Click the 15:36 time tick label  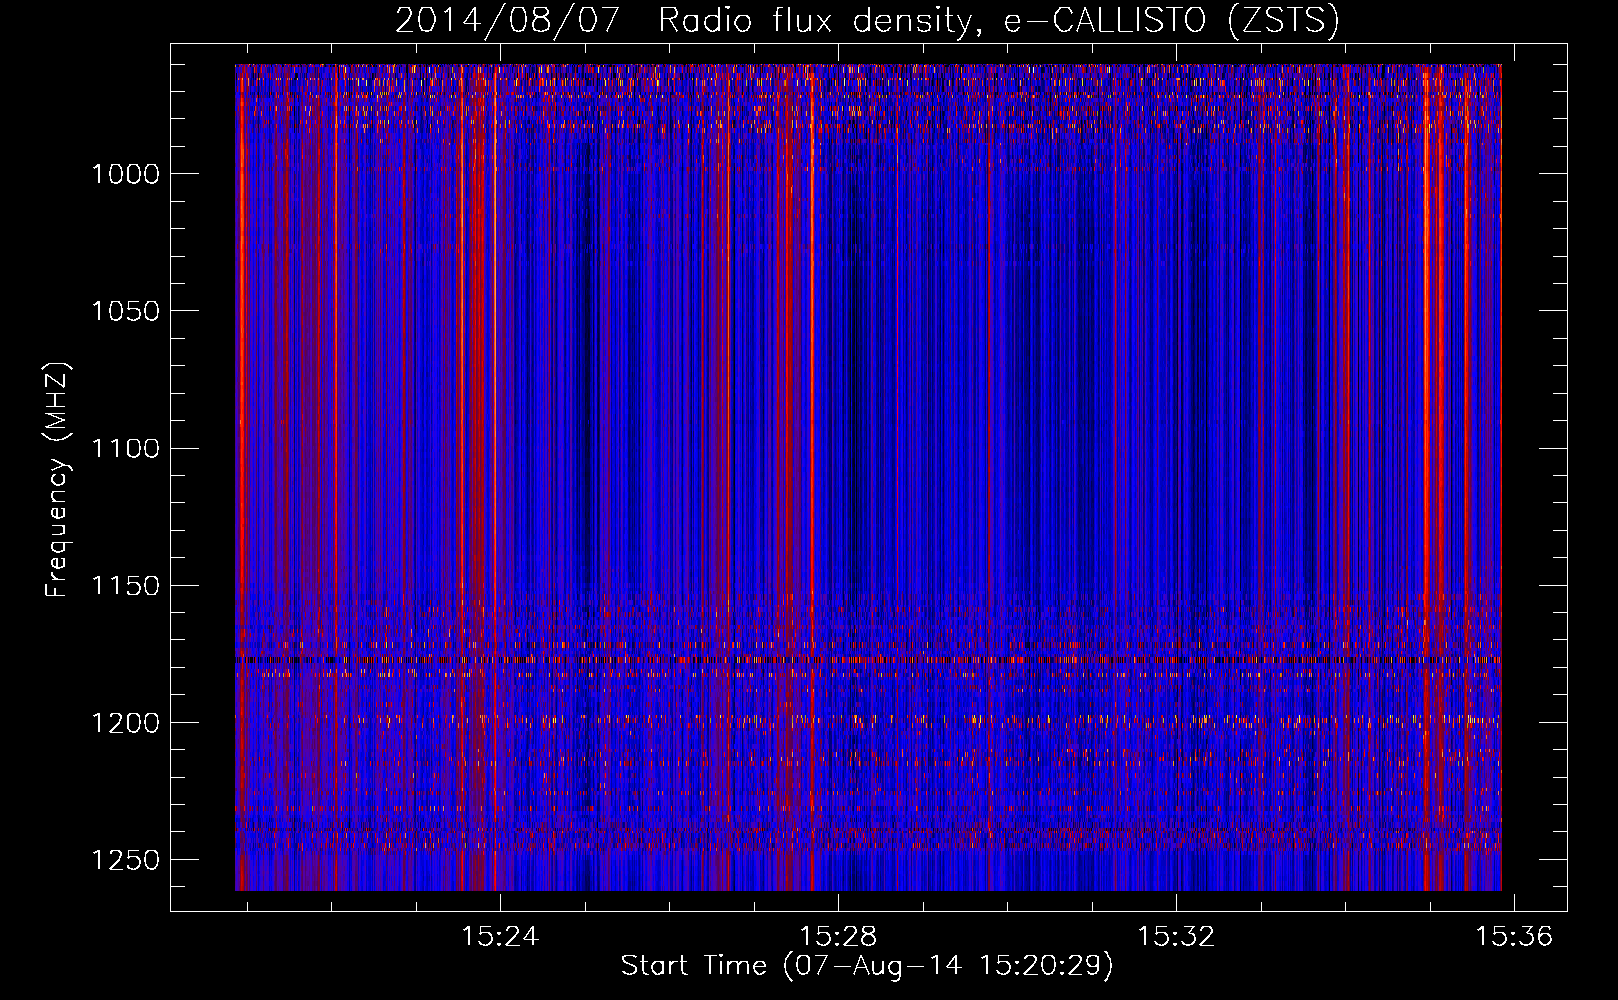coord(1514,936)
